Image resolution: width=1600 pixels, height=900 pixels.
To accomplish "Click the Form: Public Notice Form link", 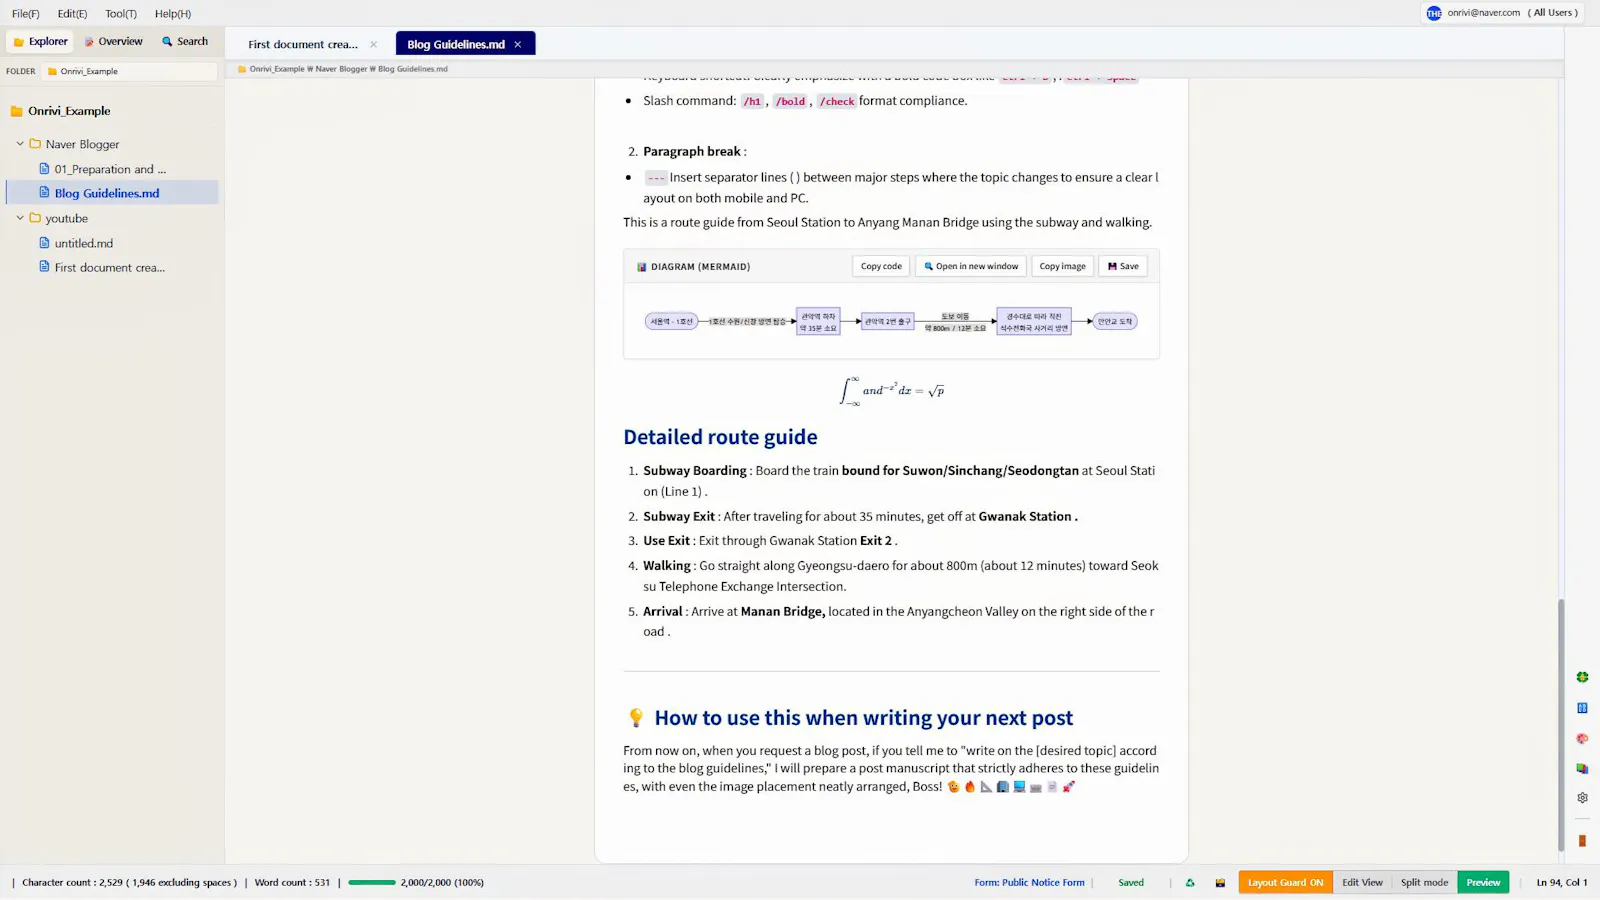I will pos(1029,882).
